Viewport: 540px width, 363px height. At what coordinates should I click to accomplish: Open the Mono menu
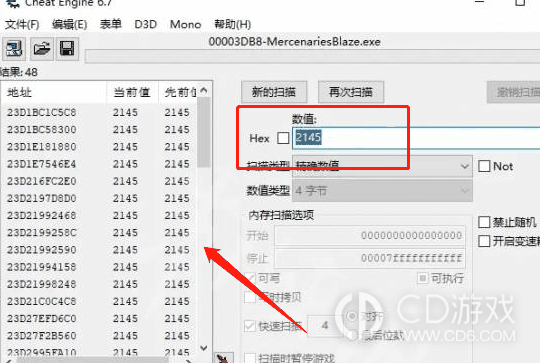185,24
